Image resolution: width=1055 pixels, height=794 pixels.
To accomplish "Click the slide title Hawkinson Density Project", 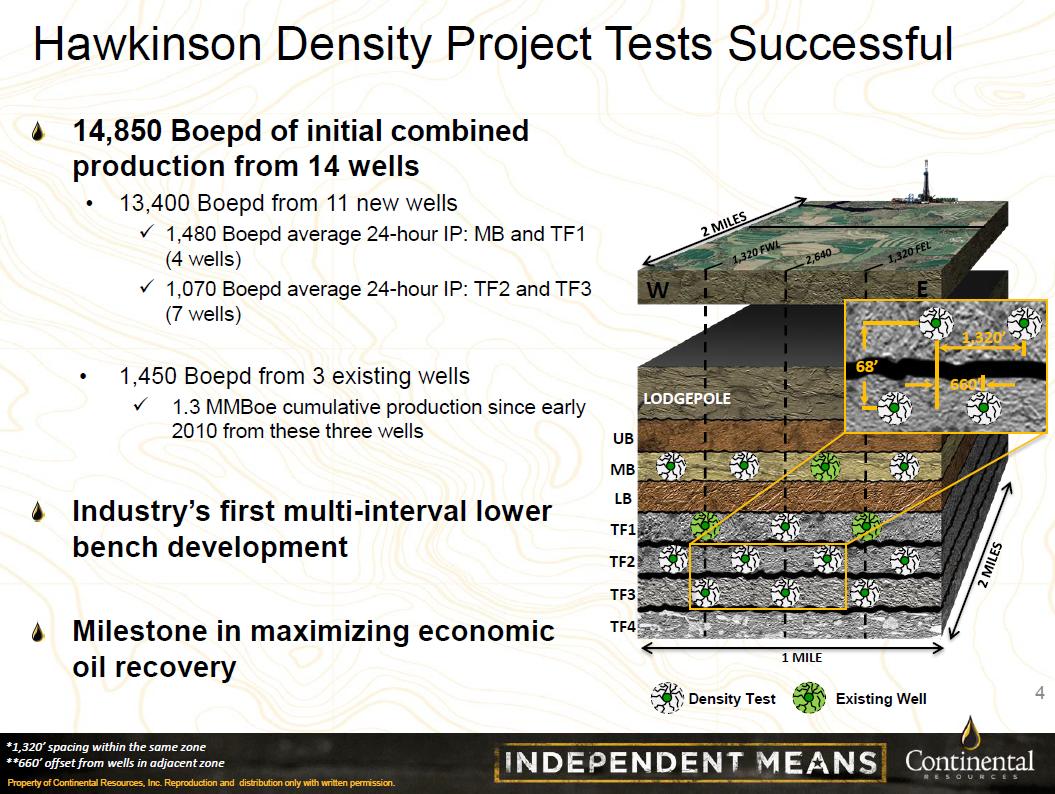I will (x=492, y=44).
